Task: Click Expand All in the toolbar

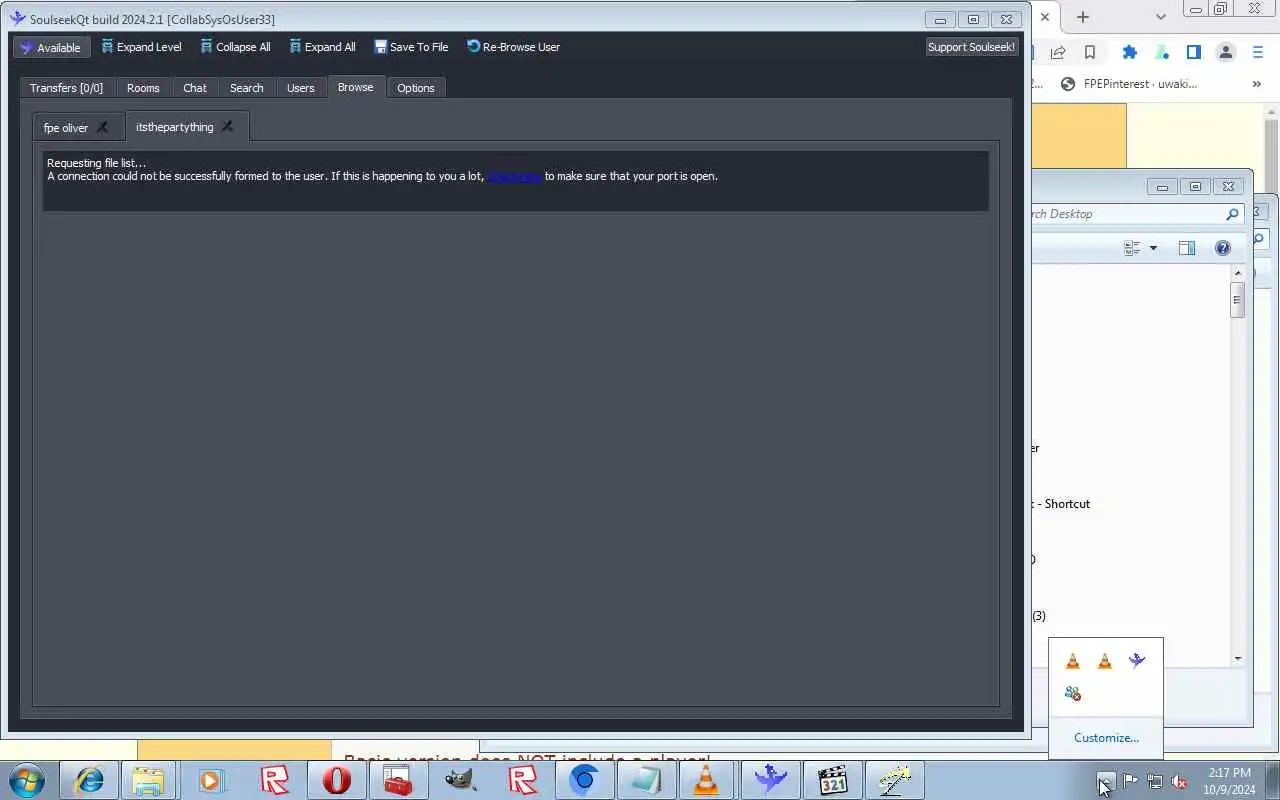Action: 322,47
